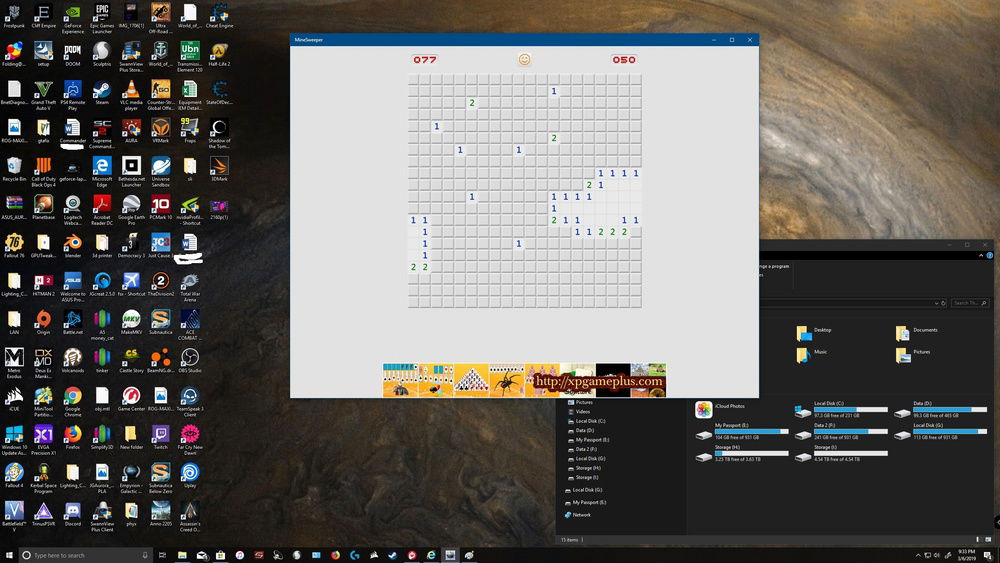Launch Firefox from the desktop
The height and width of the screenshot is (563, 1000).
coord(72,435)
